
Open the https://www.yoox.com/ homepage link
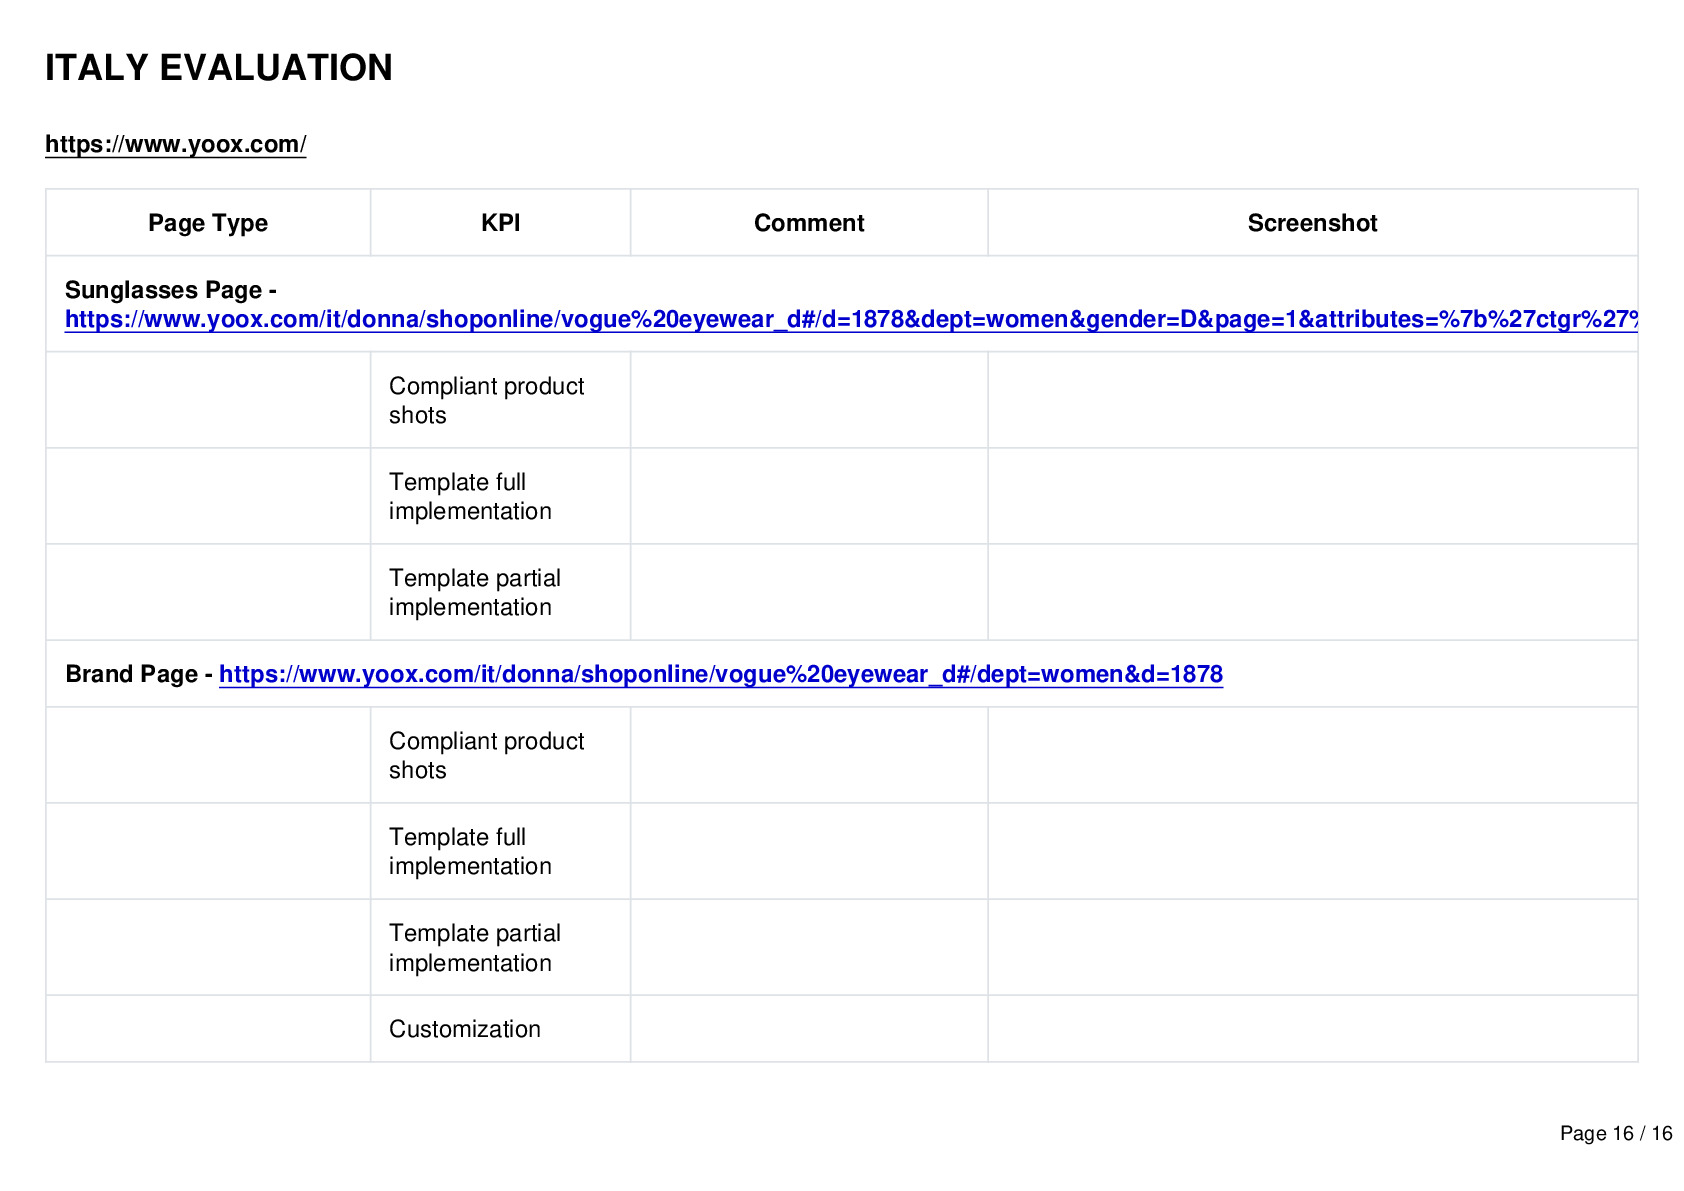point(176,144)
